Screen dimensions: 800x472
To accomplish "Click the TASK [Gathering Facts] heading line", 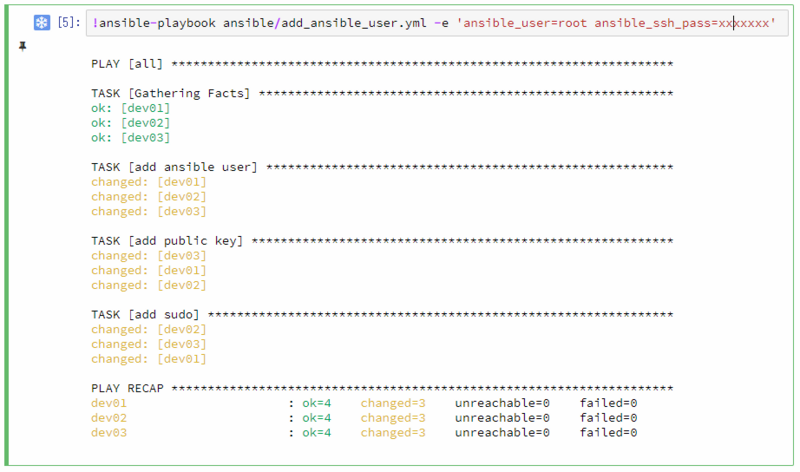I will (382, 93).
